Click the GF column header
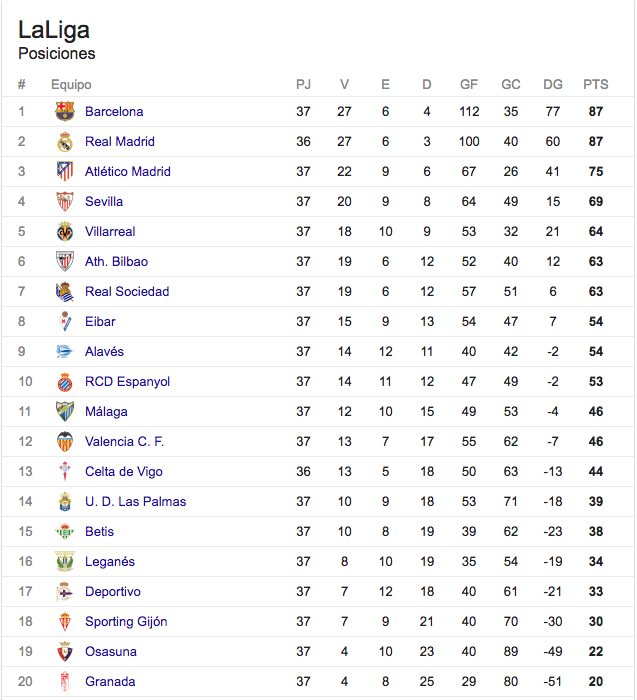 tap(469, 84)
